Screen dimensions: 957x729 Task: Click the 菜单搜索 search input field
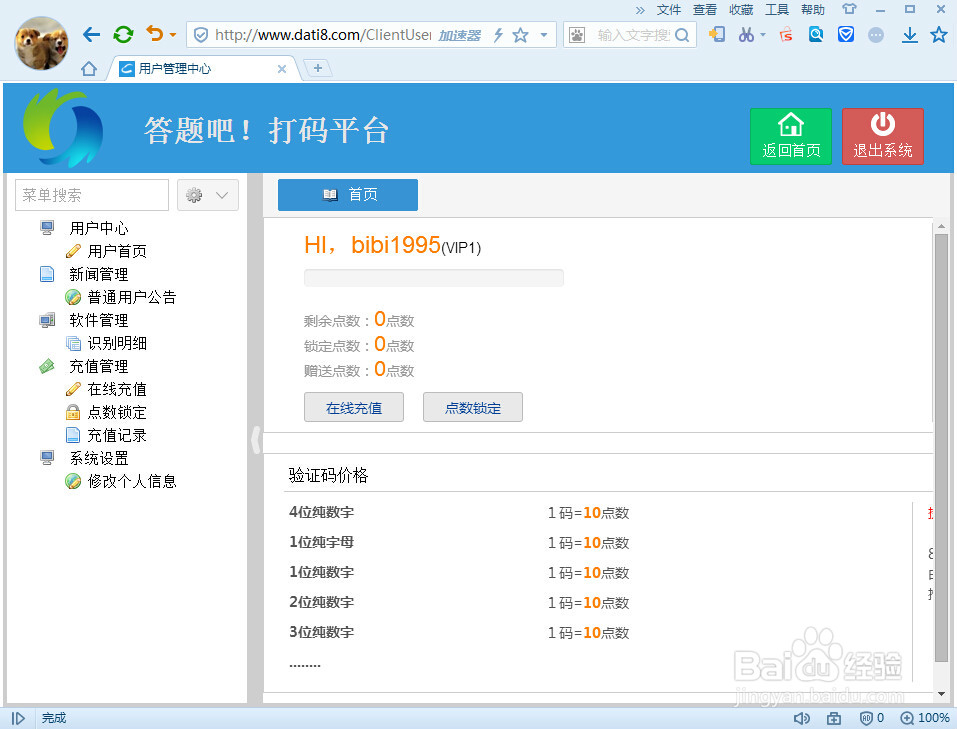pos(90,194)
